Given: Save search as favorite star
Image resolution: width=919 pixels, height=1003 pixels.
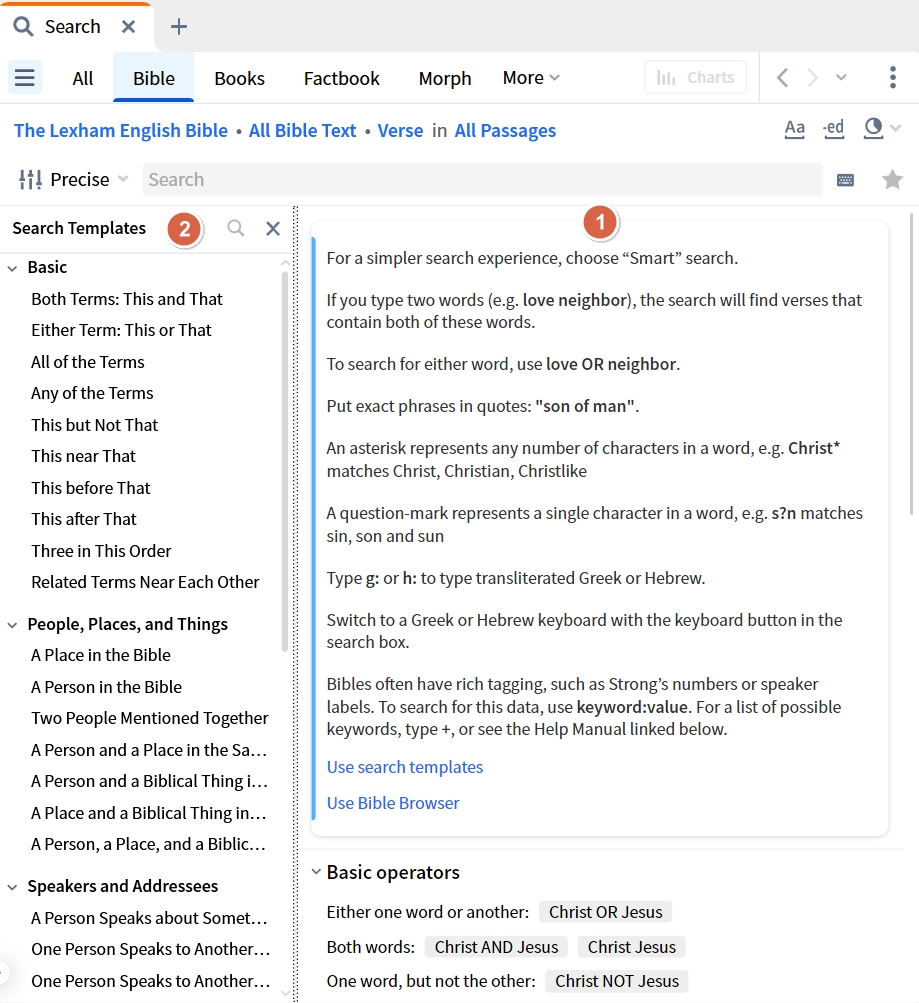Looking at the screenshot, I should (892, 180).
